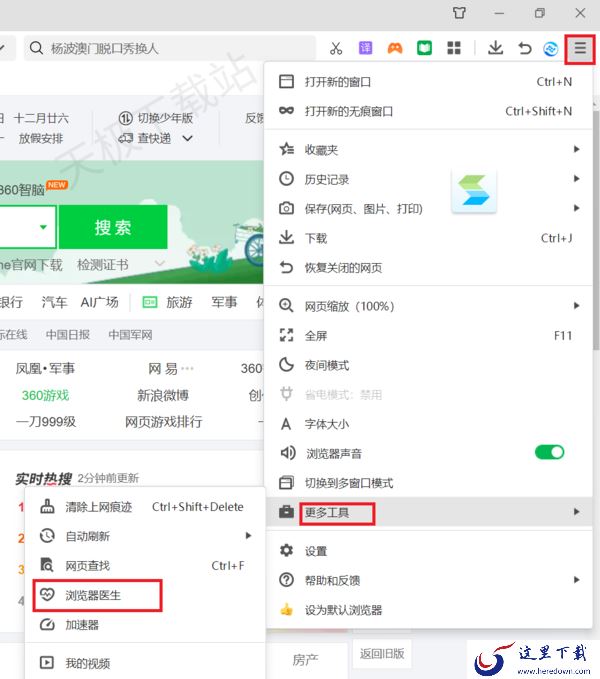The height and width of the screenshot is (679, 600).
Task: Click the toolbar download icon
Action: (x=495, y=48)
